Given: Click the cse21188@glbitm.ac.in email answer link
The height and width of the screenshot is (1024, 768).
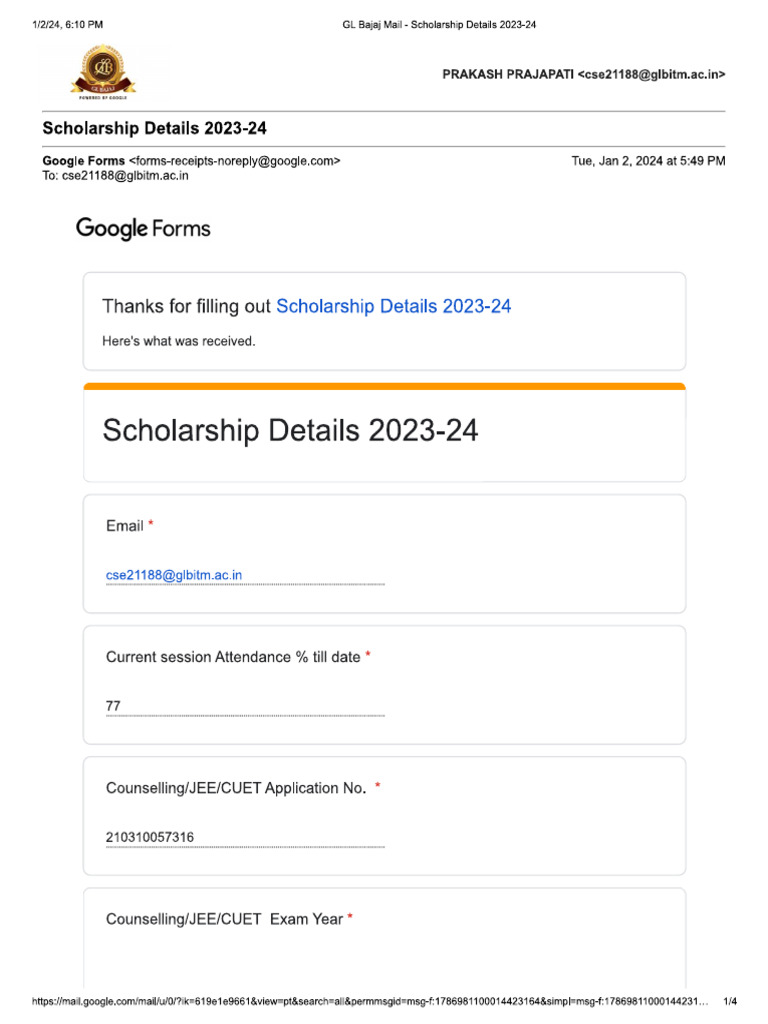Looking at the screenshot, I should [174, 575].
